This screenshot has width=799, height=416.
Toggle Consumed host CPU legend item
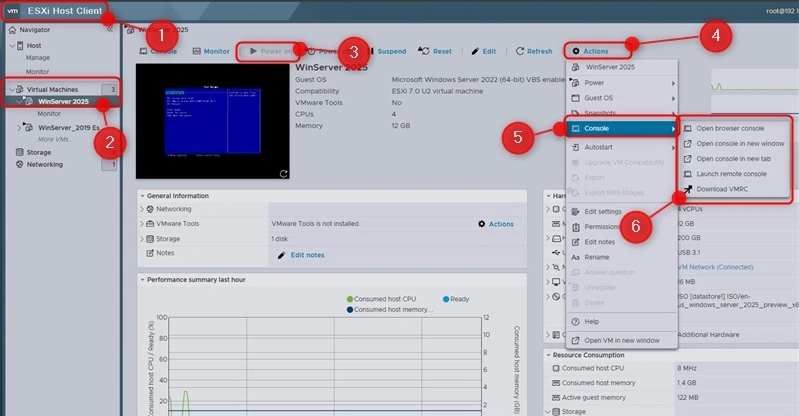point(381,299)
